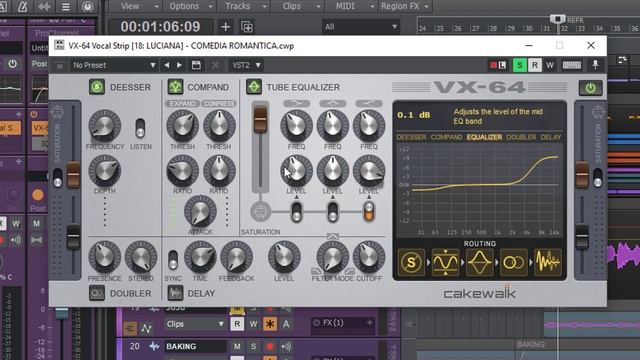
Task: Expand the View menu dropdown arrow
Action: click(156, 7)
